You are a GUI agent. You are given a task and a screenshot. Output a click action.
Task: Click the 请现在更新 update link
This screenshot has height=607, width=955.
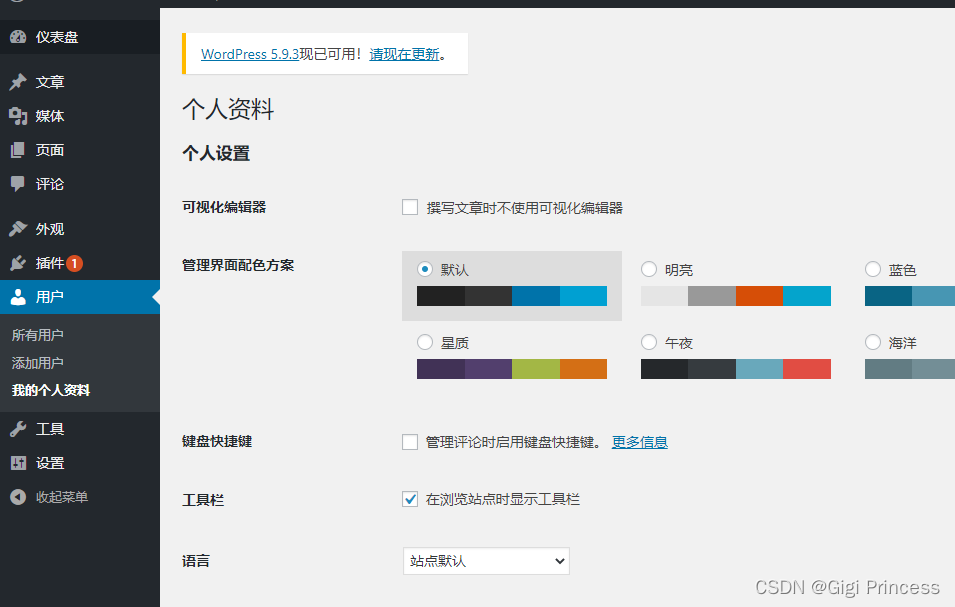(x=404, y=54)
